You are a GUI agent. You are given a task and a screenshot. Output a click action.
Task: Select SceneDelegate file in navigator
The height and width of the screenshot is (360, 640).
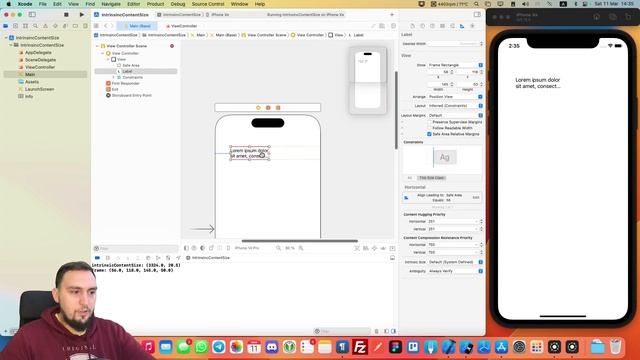40,60
